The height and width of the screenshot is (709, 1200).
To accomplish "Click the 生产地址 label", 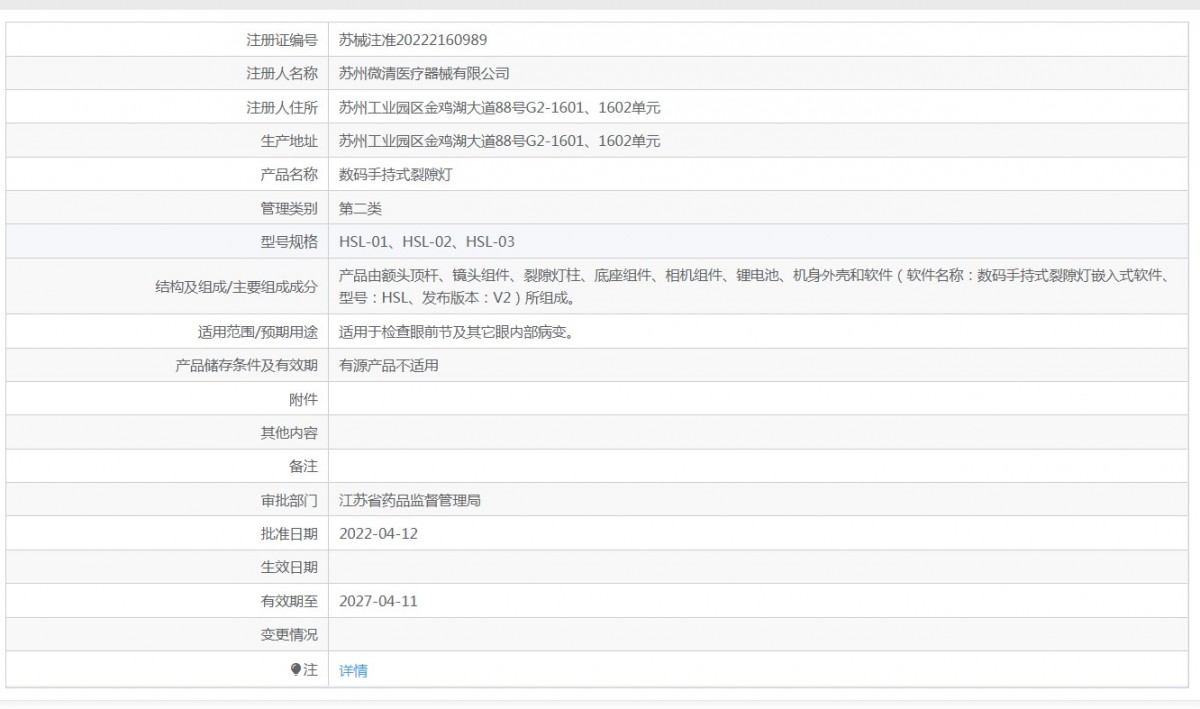I will click(289, 141).
